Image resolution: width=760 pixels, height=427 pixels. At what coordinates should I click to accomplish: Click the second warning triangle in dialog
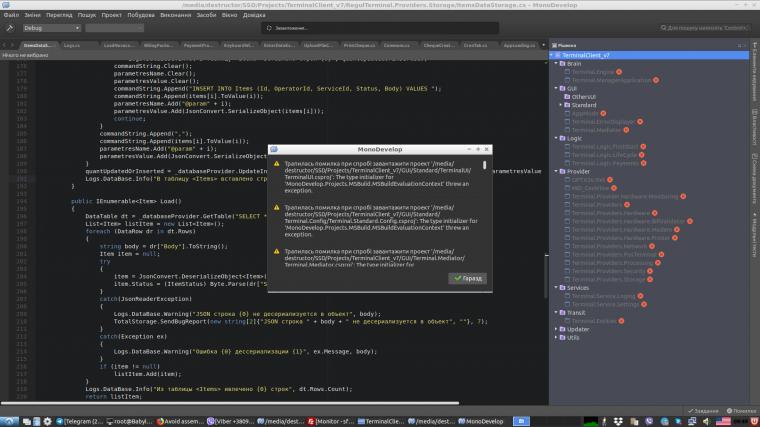pyautogui.click(x=276, y=207)
